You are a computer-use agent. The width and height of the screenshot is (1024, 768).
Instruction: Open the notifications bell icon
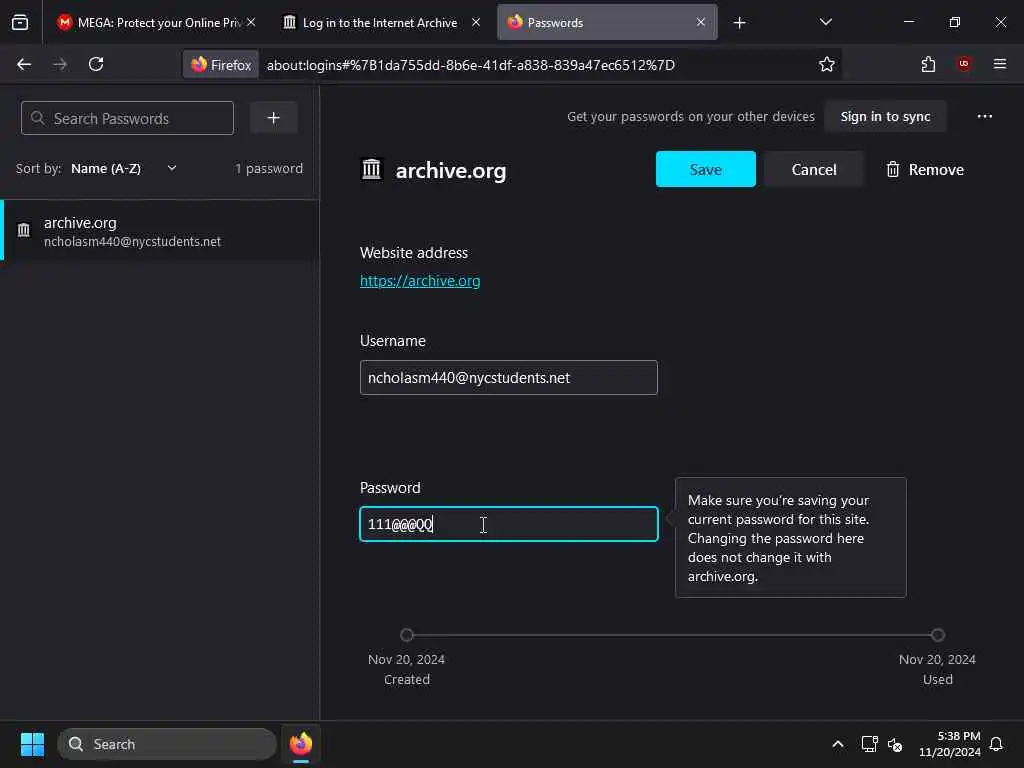tap(996, 744)
